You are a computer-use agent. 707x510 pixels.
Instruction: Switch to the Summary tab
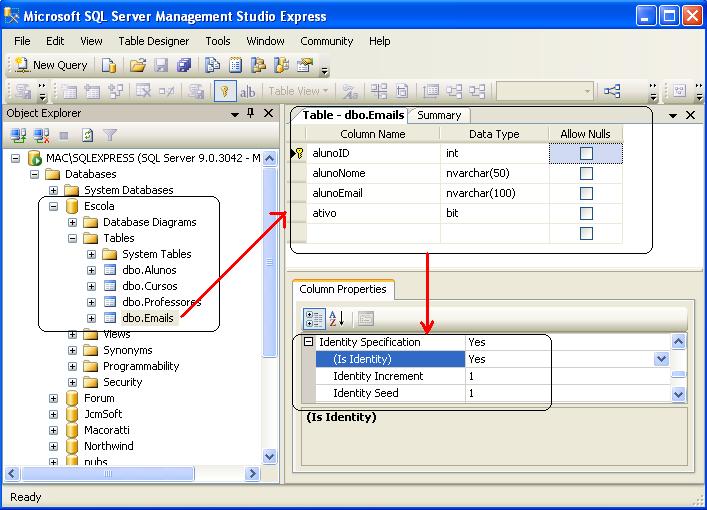point(439,115)
